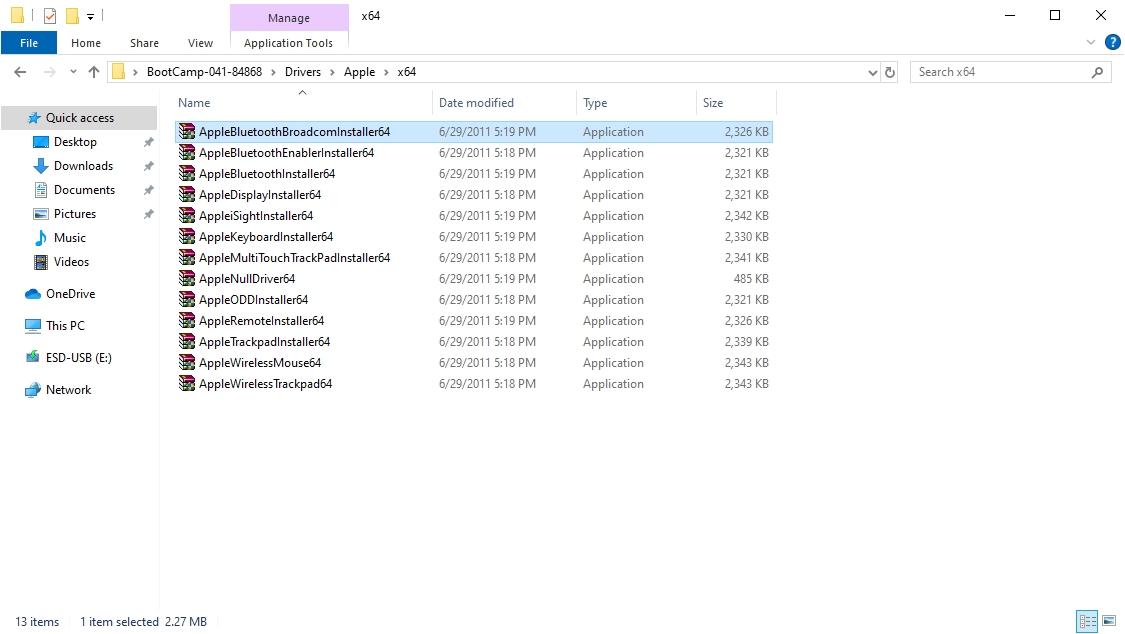Expand the ribbon with the chevron
1125x634 pixels.
(1091, 42)
